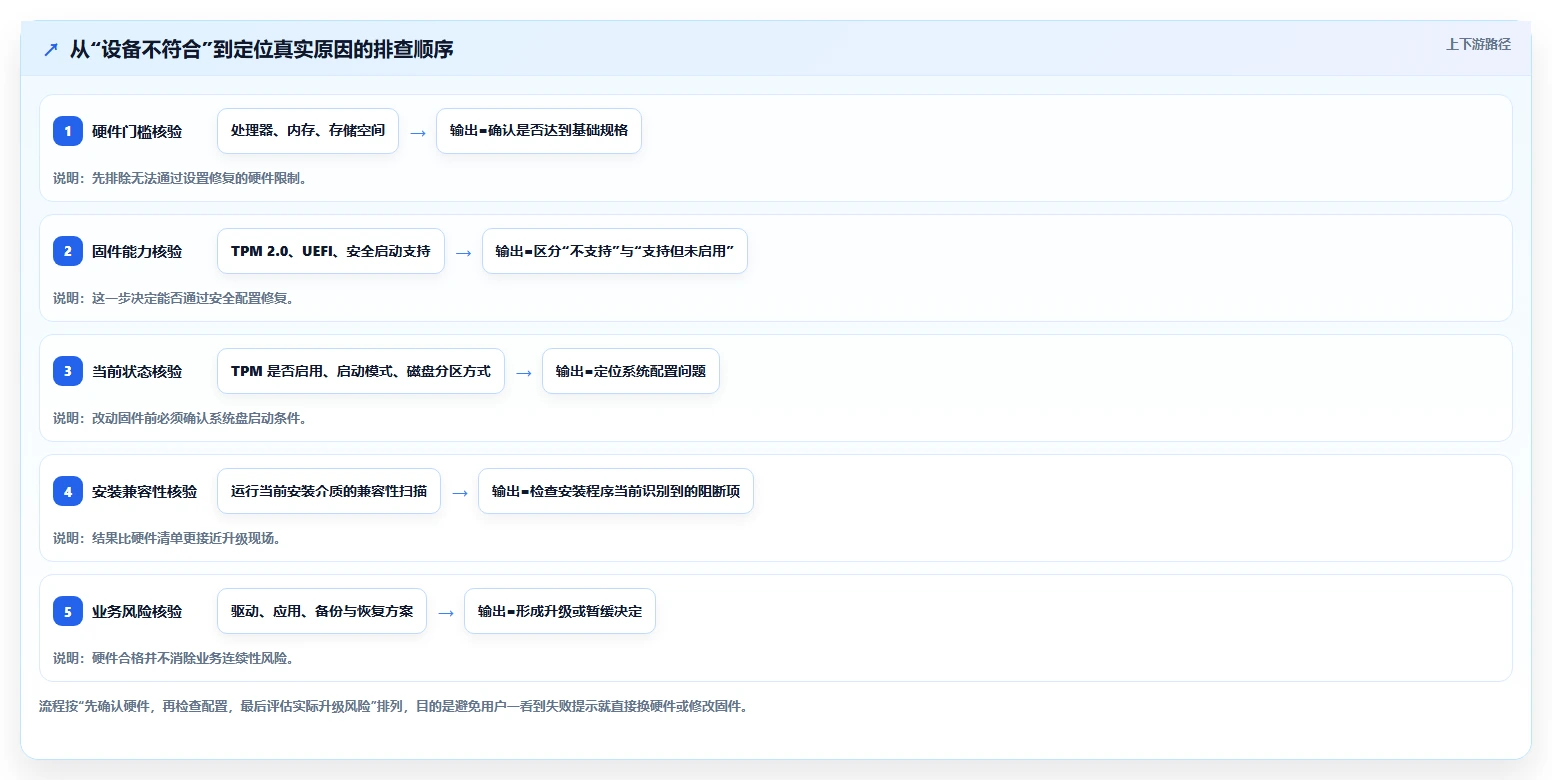Click the diagonal arrow icon beside the title
Image resolution: width=1552 pixels, height=780 pixels.
50,49
